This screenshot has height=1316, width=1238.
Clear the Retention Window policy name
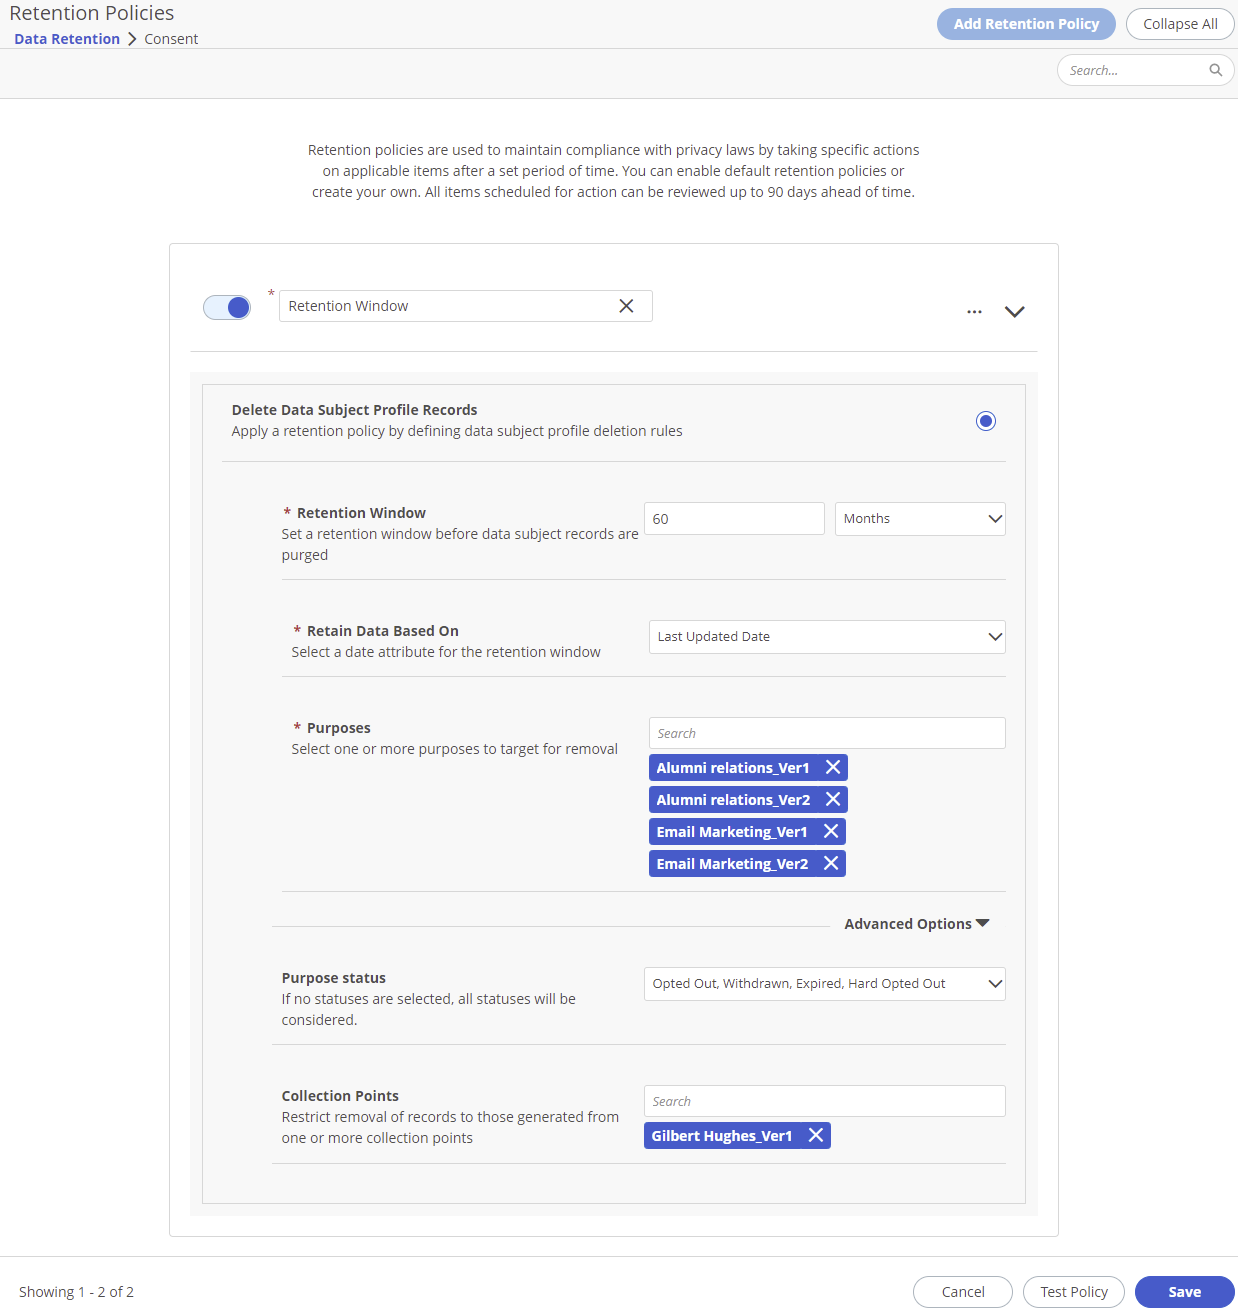(627, 306)
